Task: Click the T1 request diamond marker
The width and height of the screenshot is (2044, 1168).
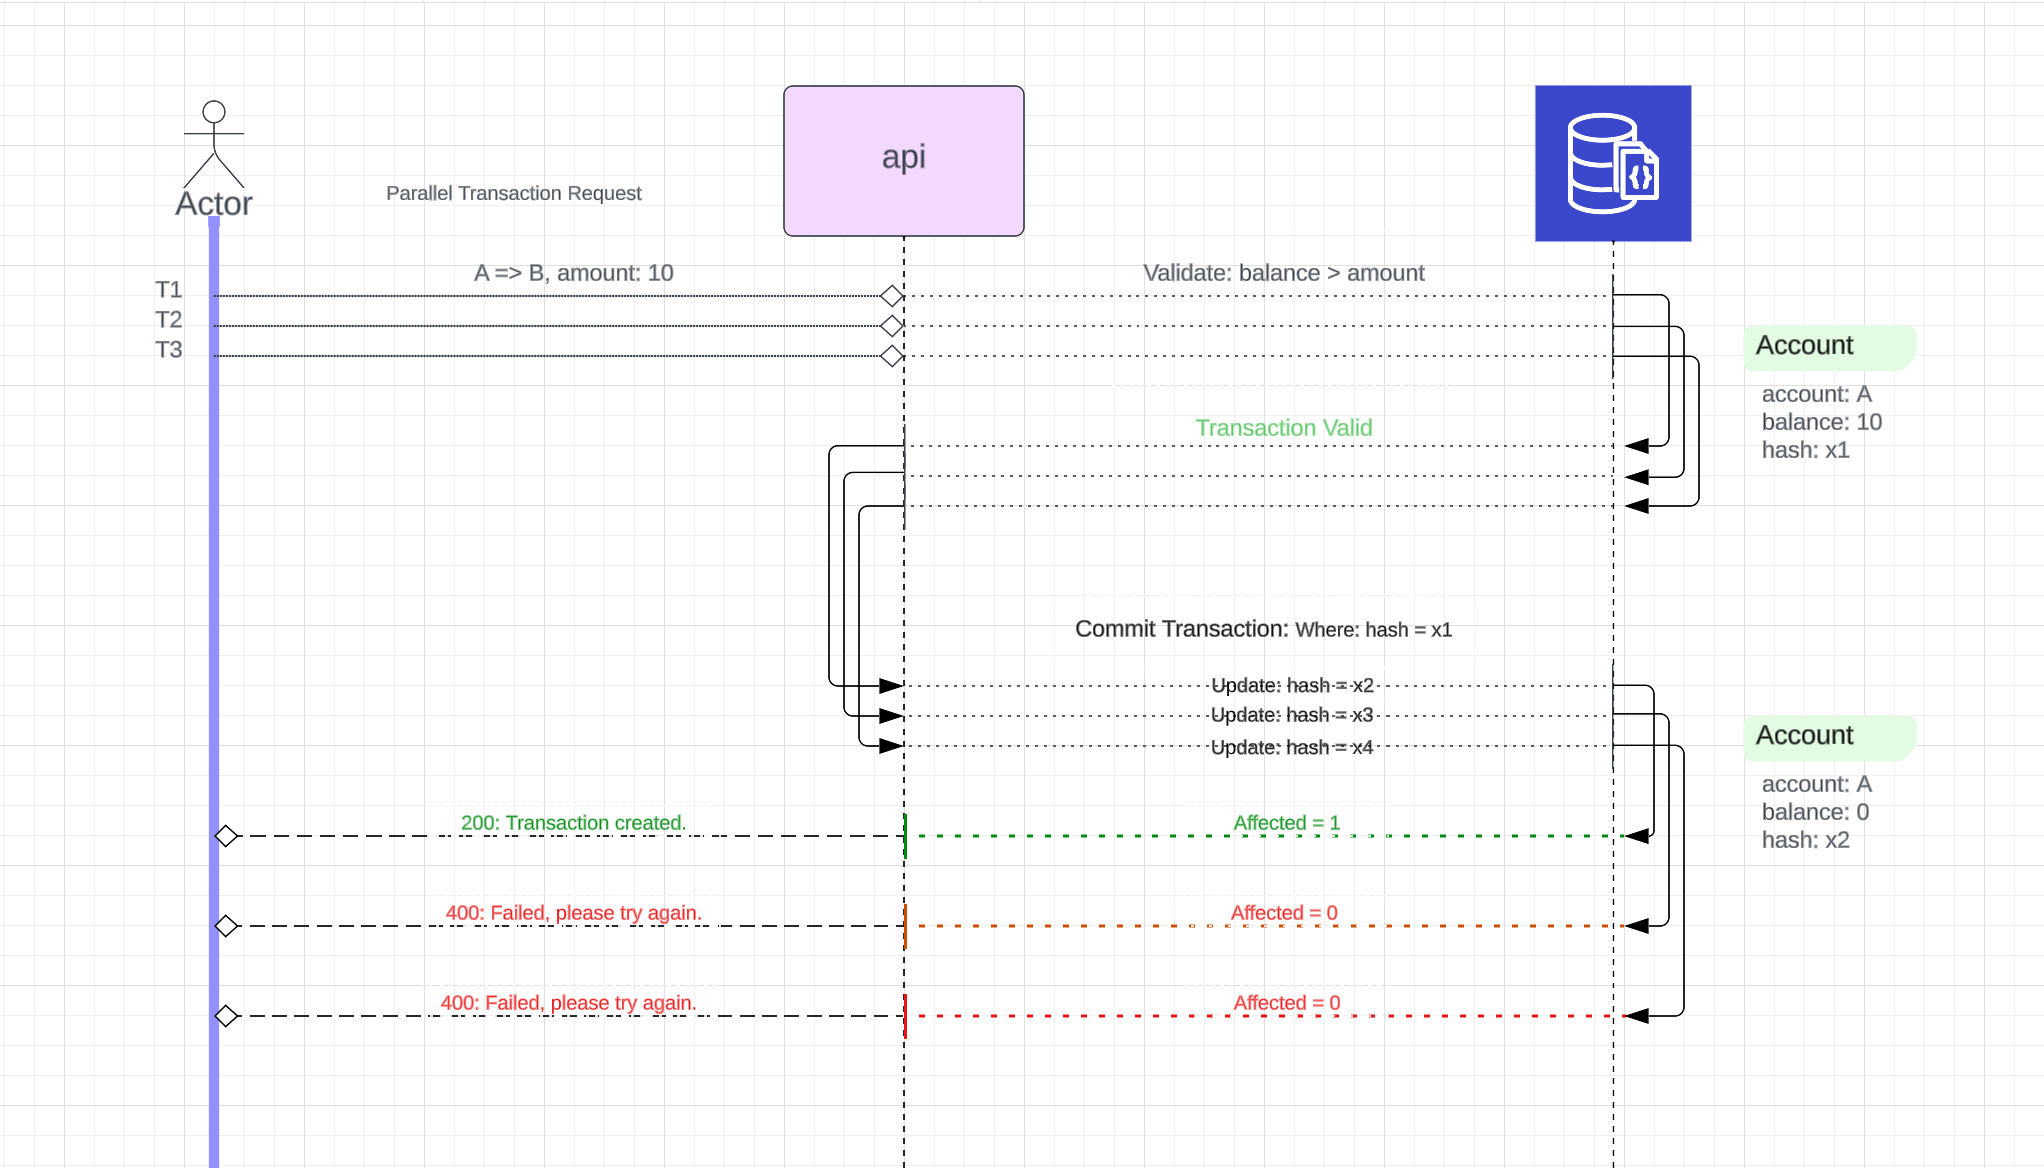Action: (891, 296)
